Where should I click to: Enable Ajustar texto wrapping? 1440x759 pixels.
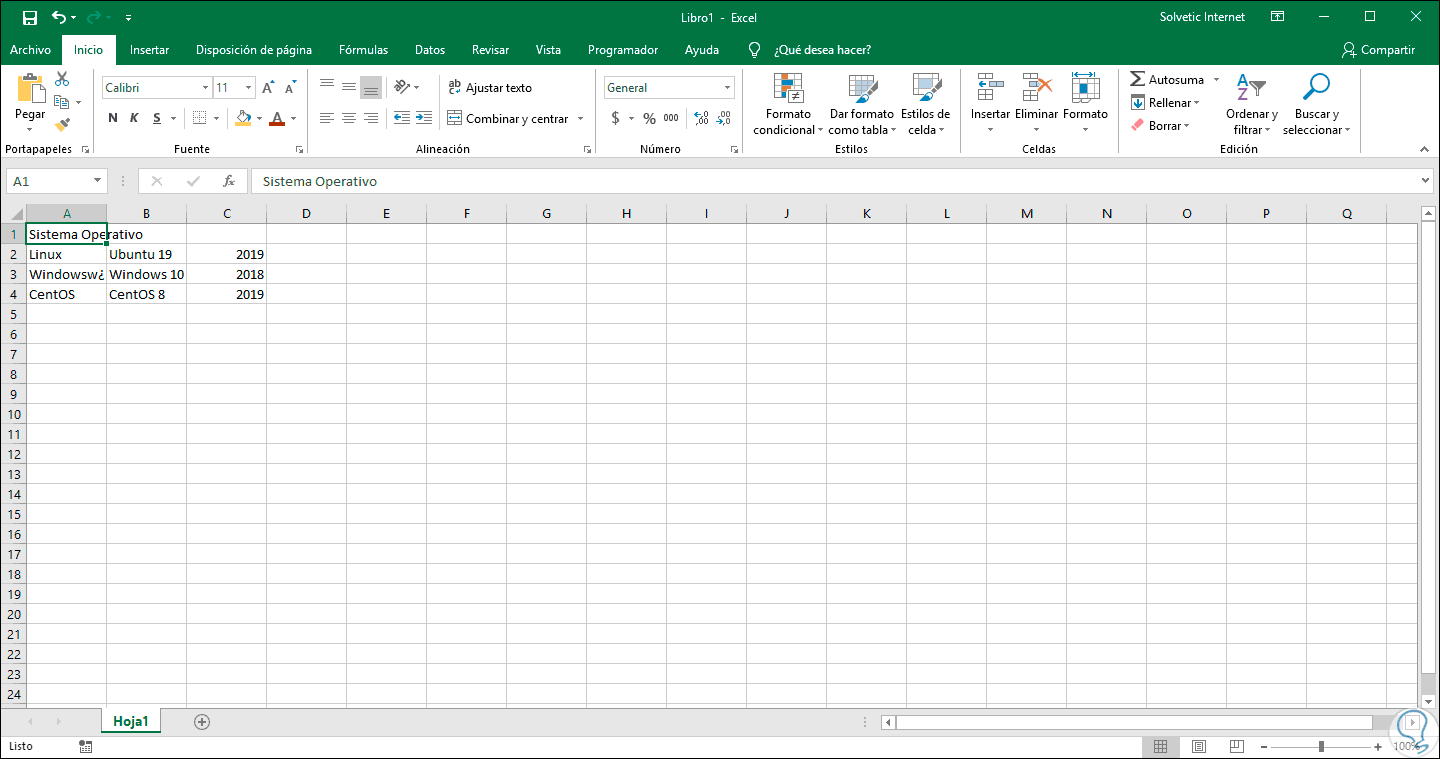tap(490, 88)
